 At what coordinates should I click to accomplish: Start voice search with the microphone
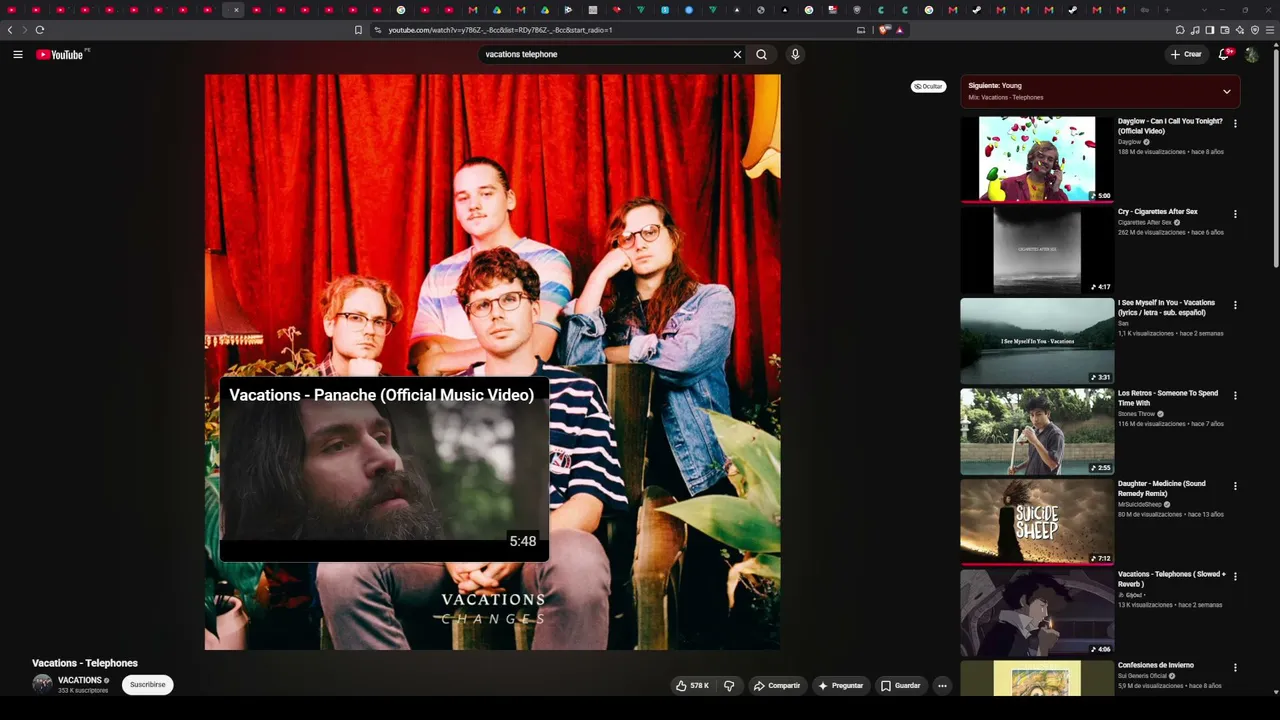tap(795, 55)
